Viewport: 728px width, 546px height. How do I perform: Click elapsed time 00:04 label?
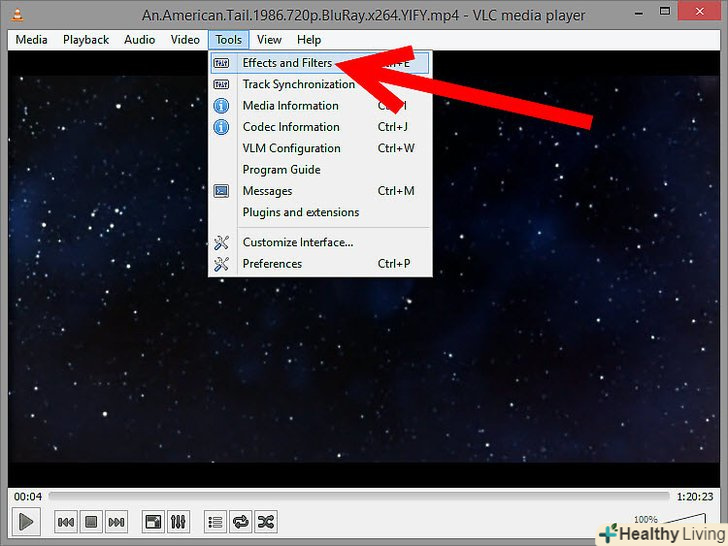27,497
